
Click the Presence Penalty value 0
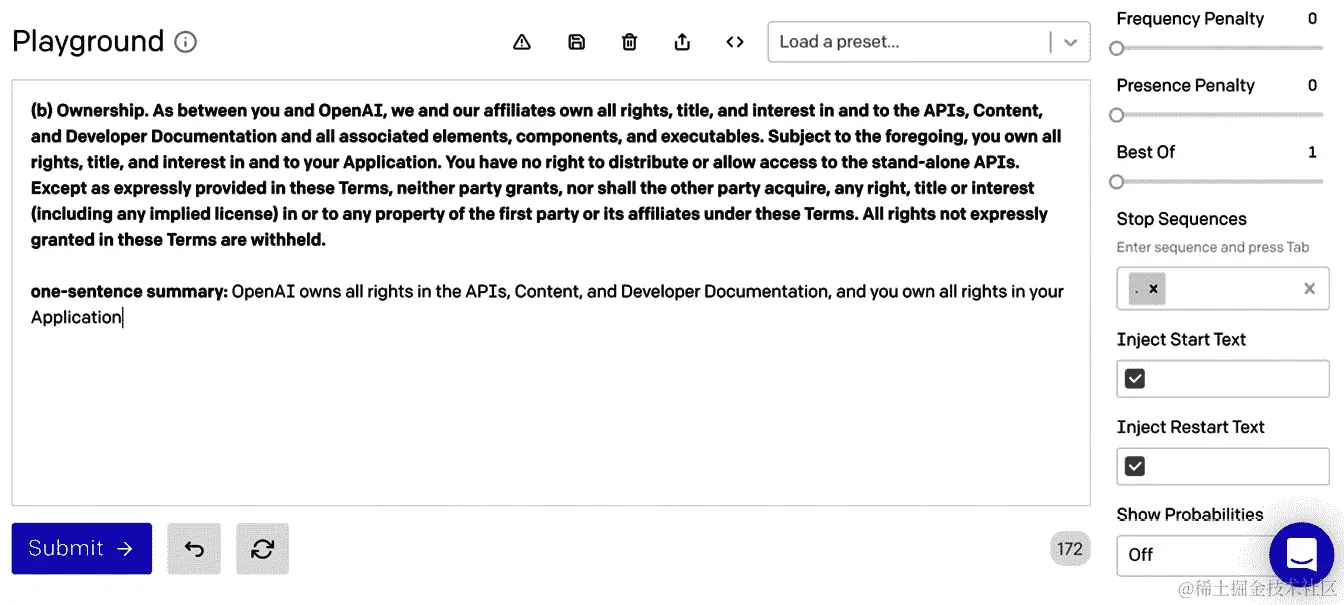(1312, 85)
